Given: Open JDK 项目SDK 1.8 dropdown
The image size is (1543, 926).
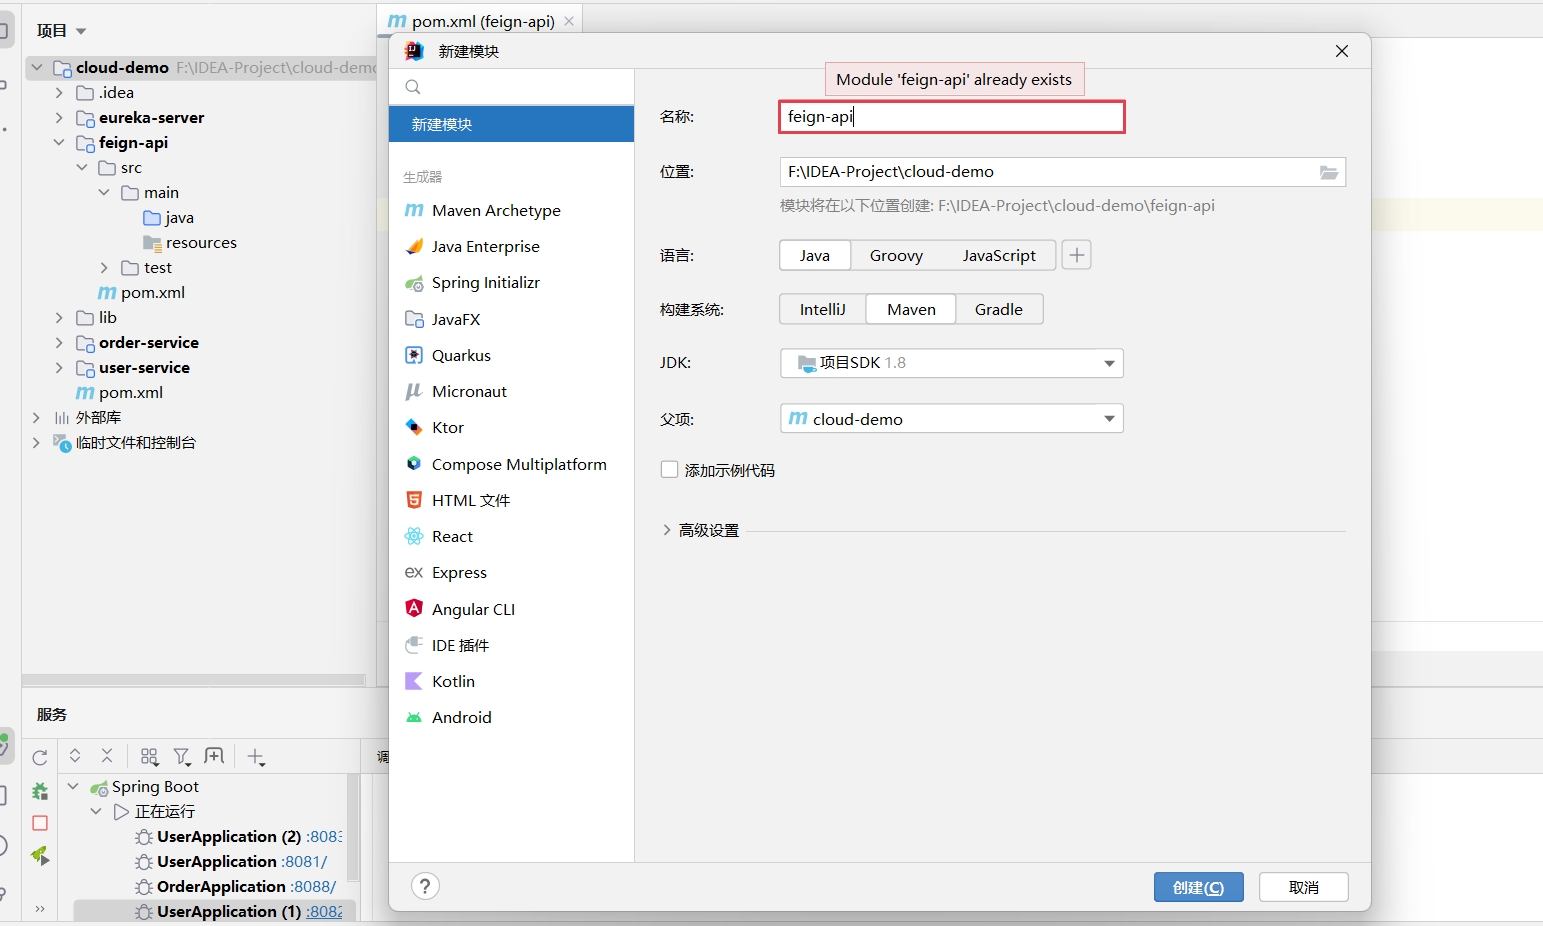Looking at the screenshot, I should (952, 363).
